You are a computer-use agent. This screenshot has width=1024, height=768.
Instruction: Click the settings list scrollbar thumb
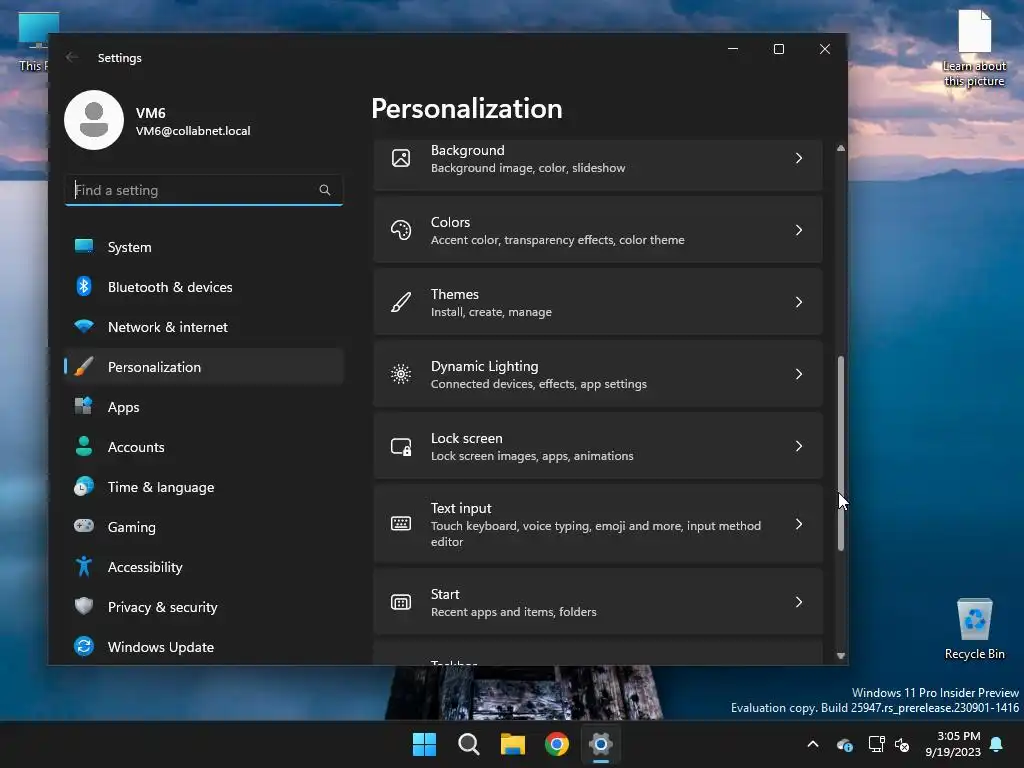[840, 453]
